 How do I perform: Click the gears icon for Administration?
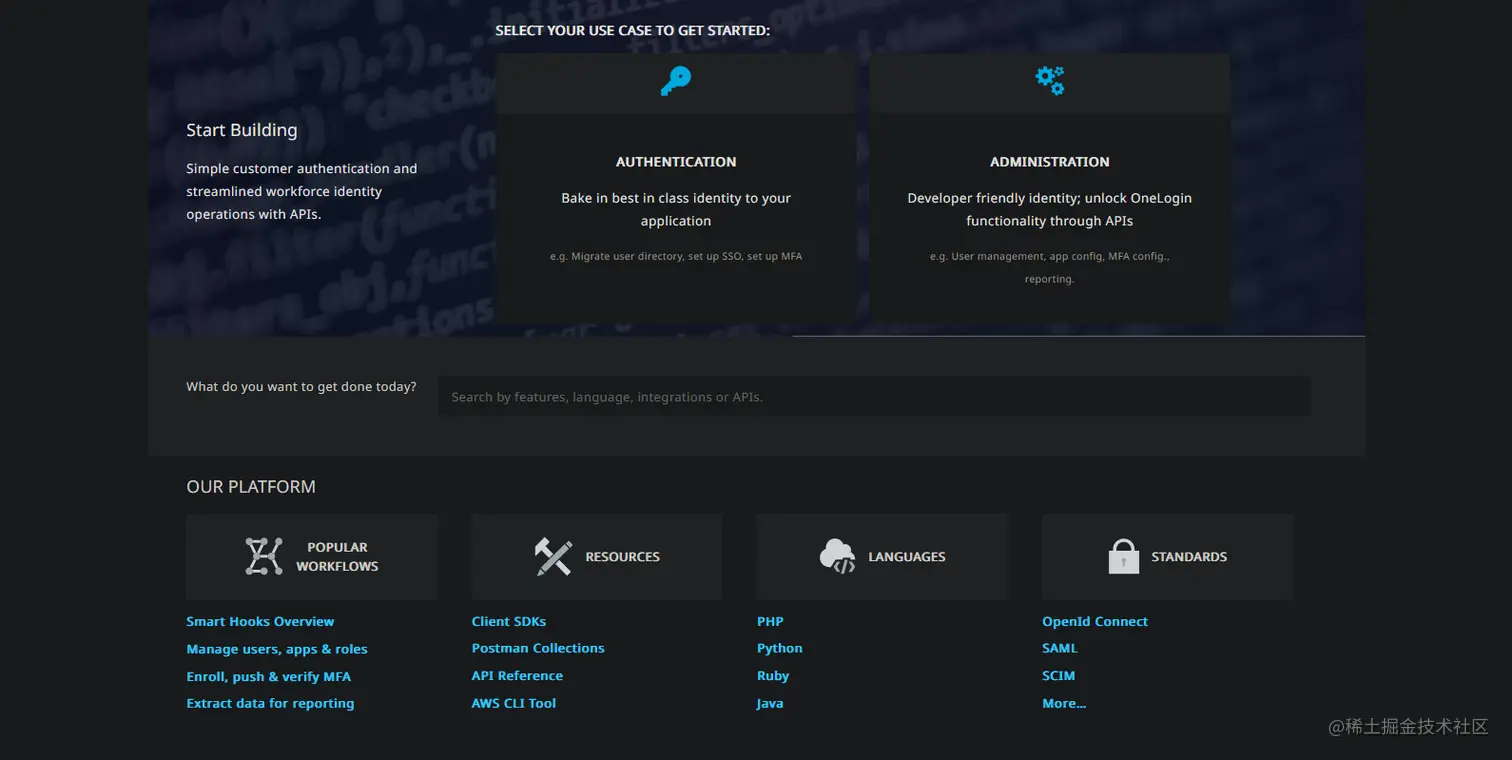point(1050,81)
